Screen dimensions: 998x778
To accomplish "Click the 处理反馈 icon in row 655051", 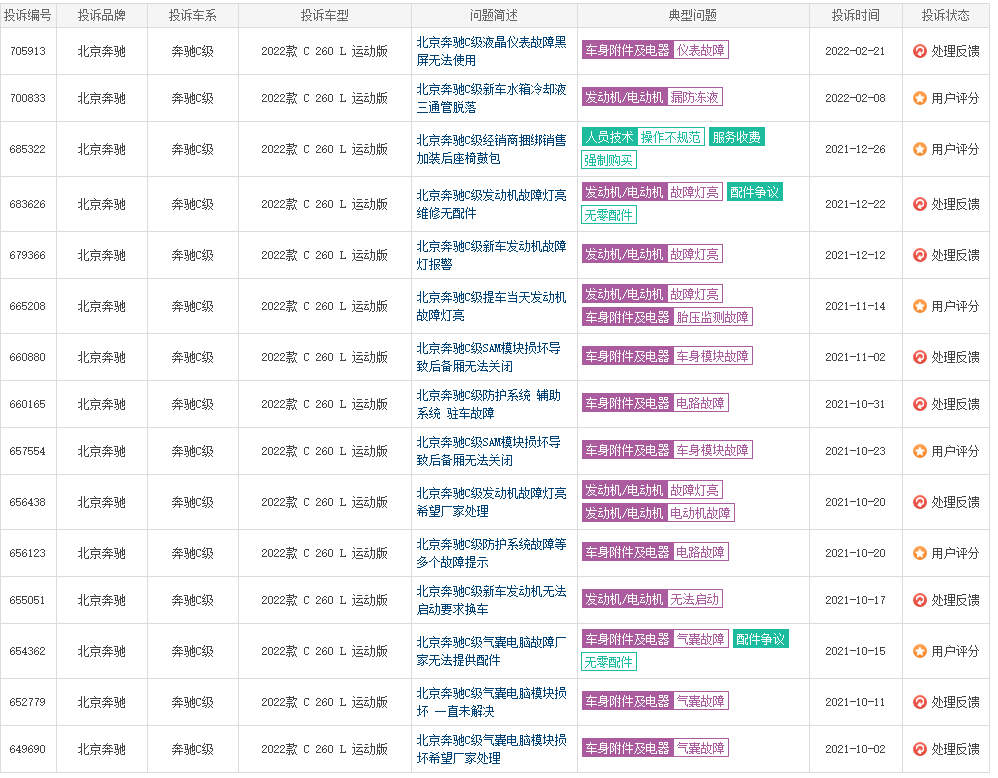I will (919, 600).
